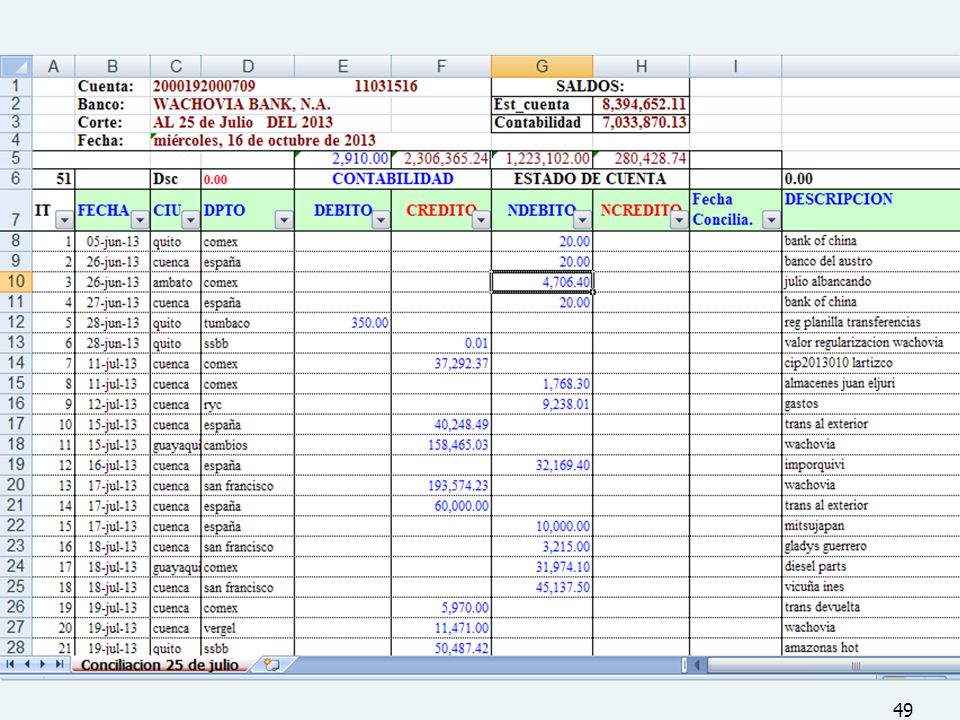Select column B header
The image size is (960, 720).
[x=113, y=66]
